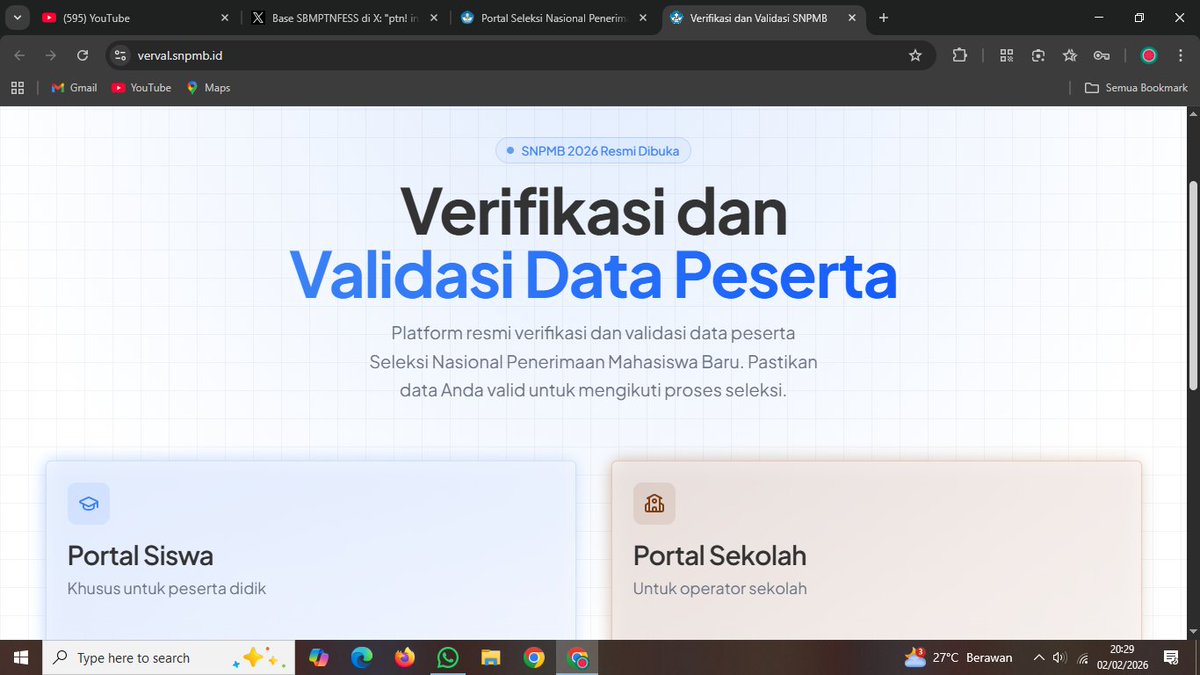Image resolution: width=1200 pixels, height=675 pixels.
Task: Open the Windows Start menu
Action: tap(20, 658)
